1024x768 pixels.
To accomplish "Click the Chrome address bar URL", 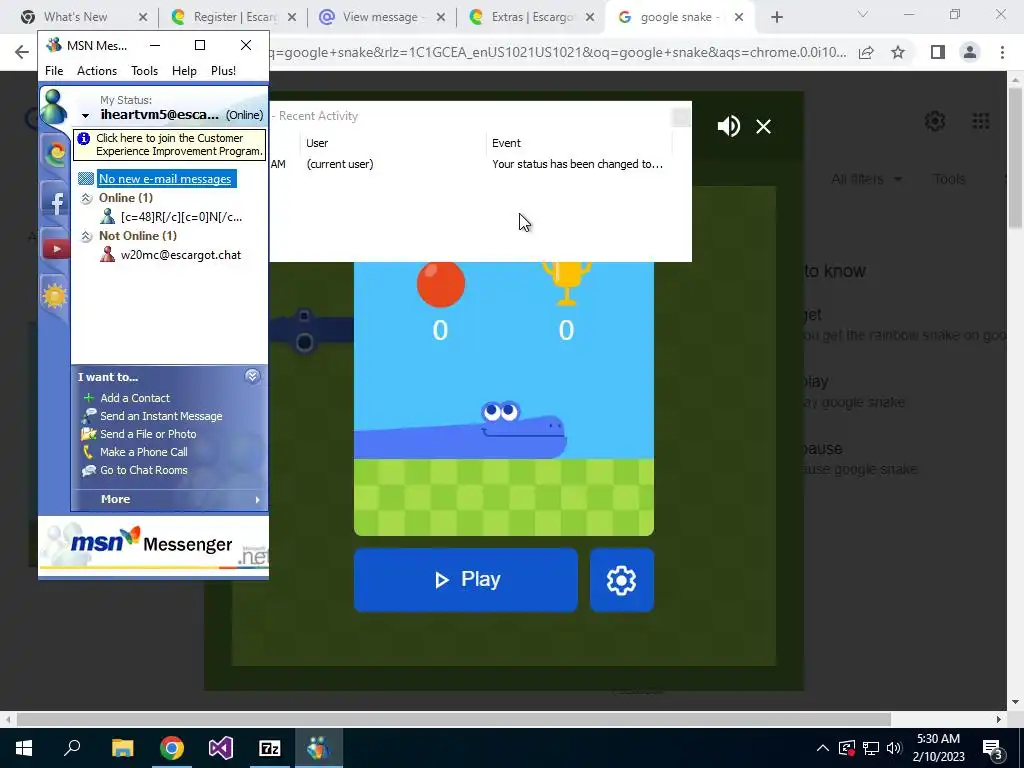I will 556,52.
